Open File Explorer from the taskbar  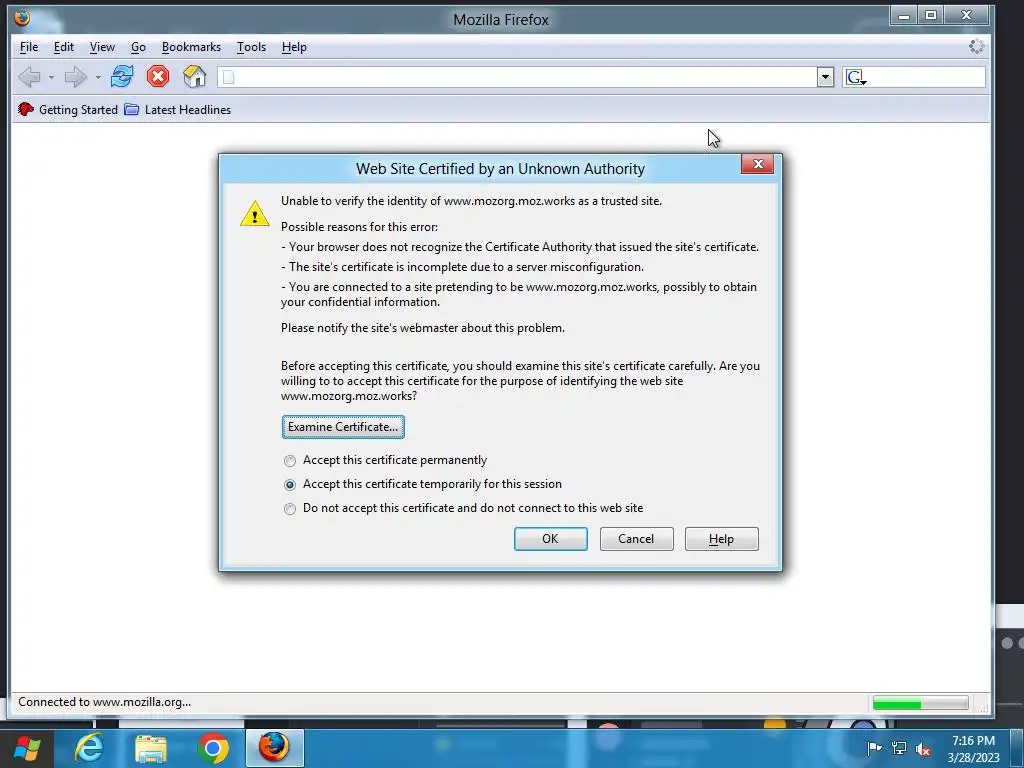point(151,748)
